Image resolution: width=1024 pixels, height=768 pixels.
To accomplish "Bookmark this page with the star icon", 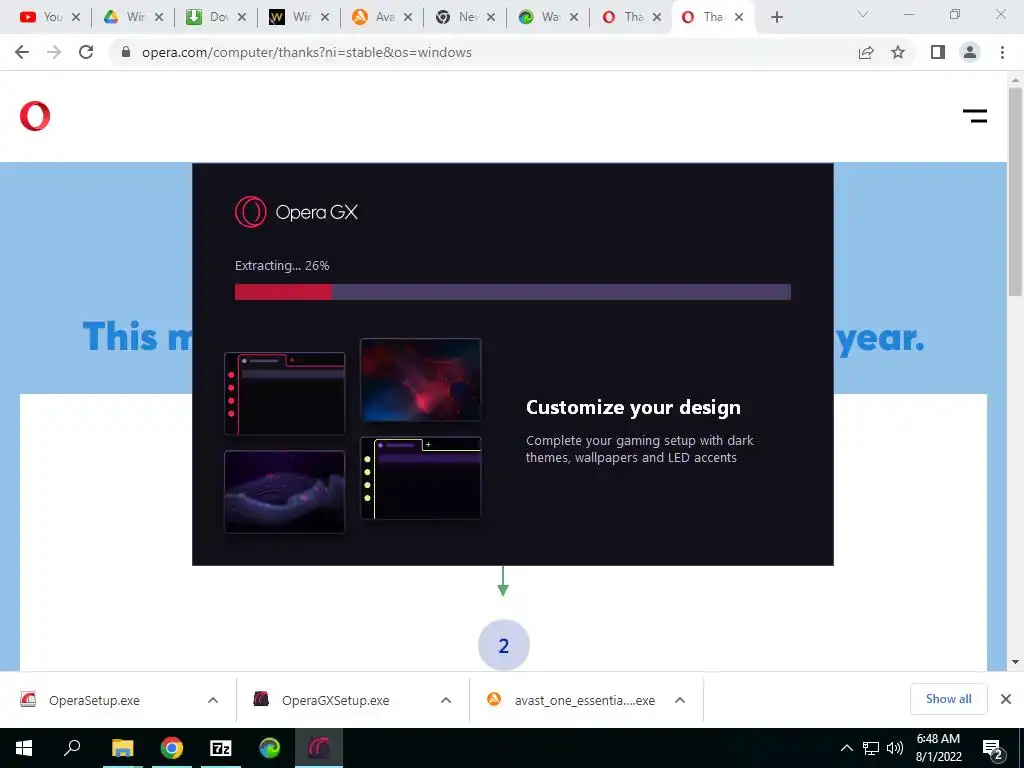I will point(898,52).
